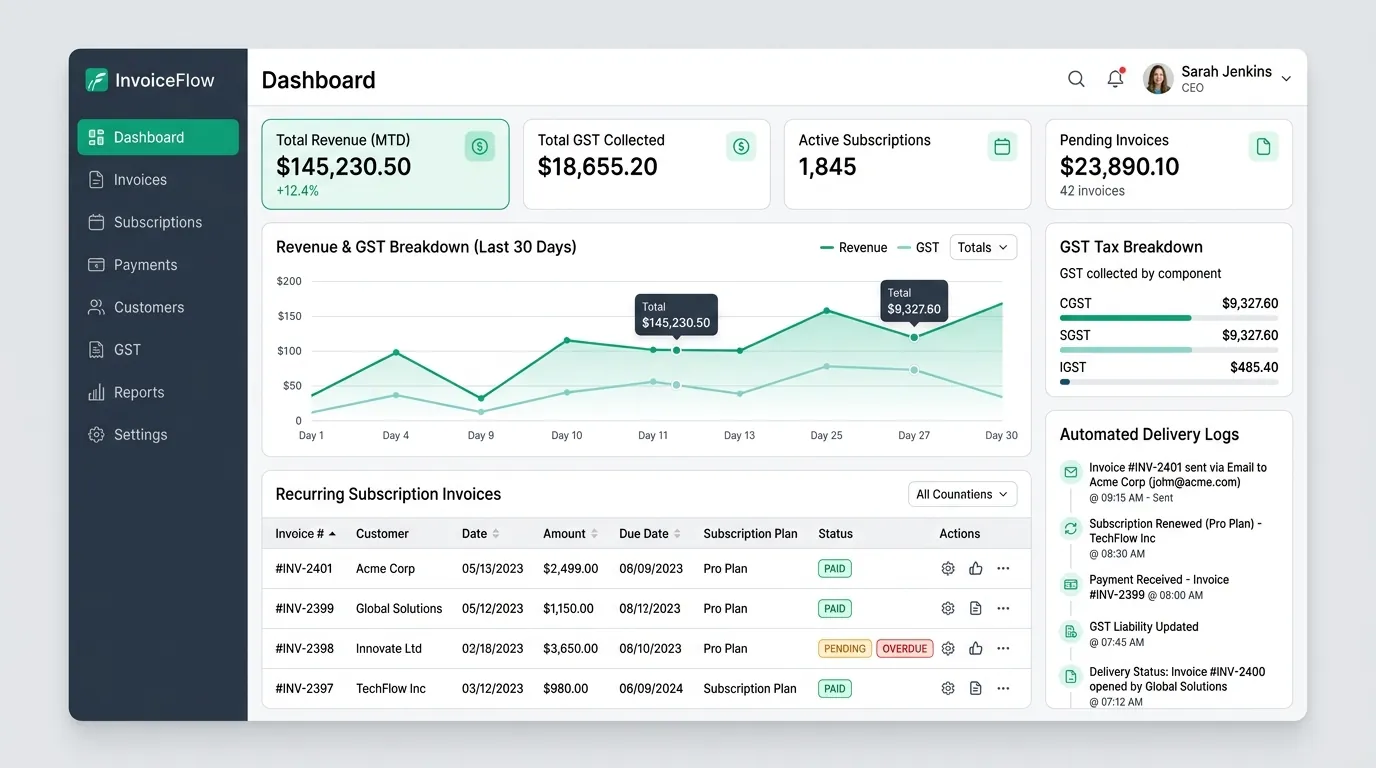
Task: Click Sarah Jenkins profile avatar
Action: click(x=1158, y=79)
